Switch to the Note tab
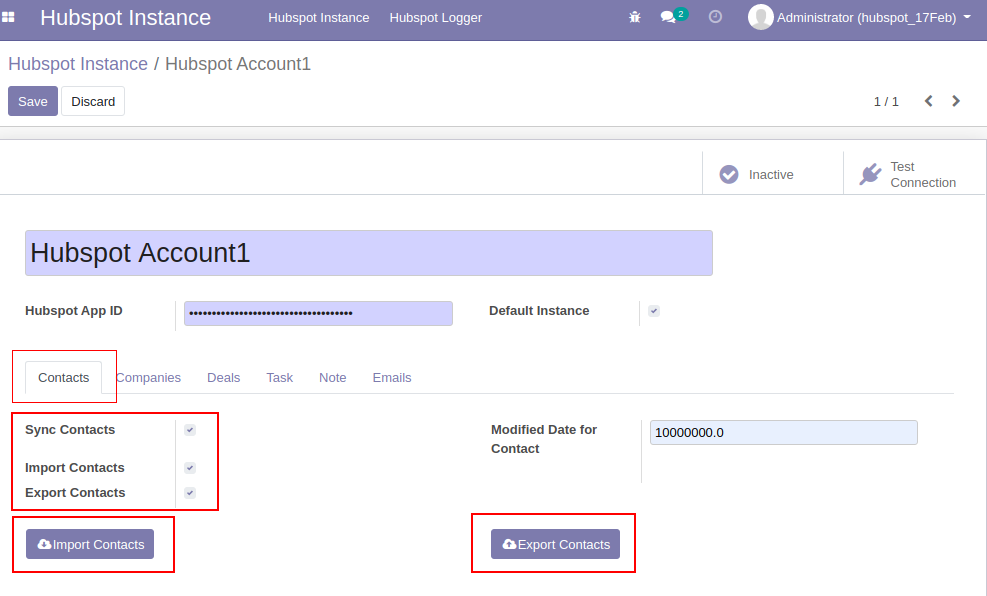 [x=332, y=378]
